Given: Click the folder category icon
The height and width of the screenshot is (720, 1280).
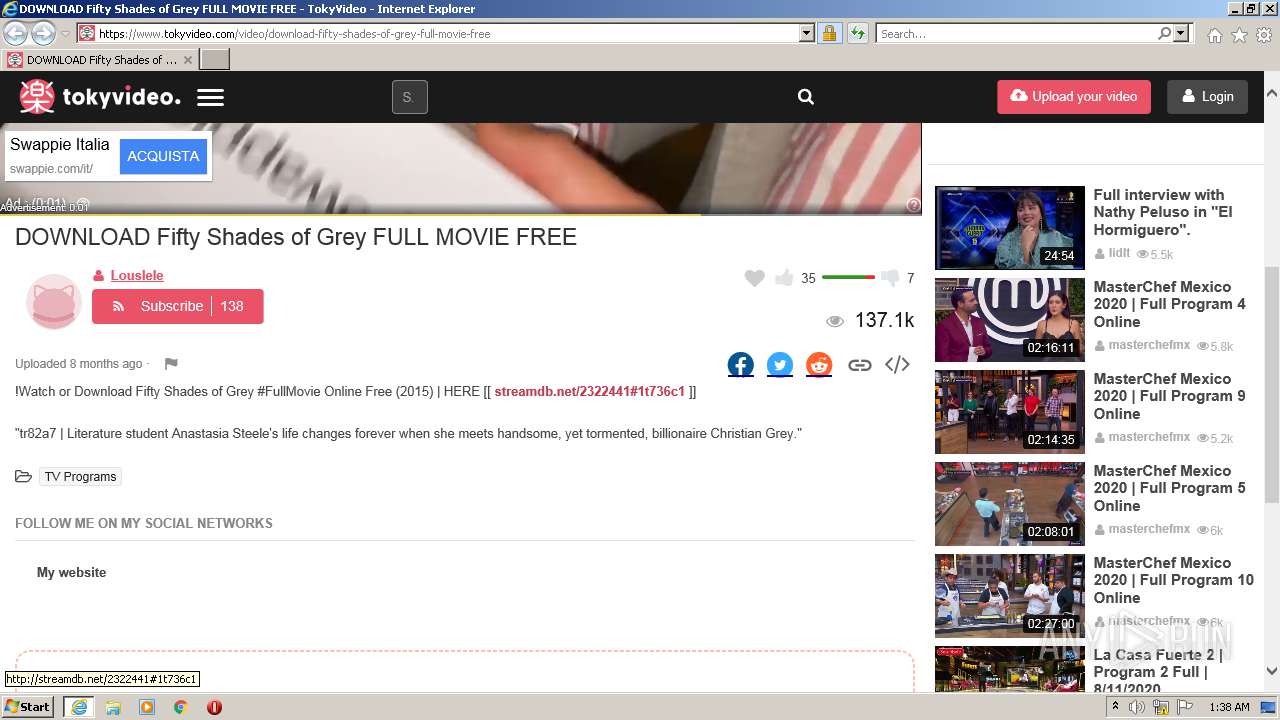Looking at the screenshot, I should point(24,476).
